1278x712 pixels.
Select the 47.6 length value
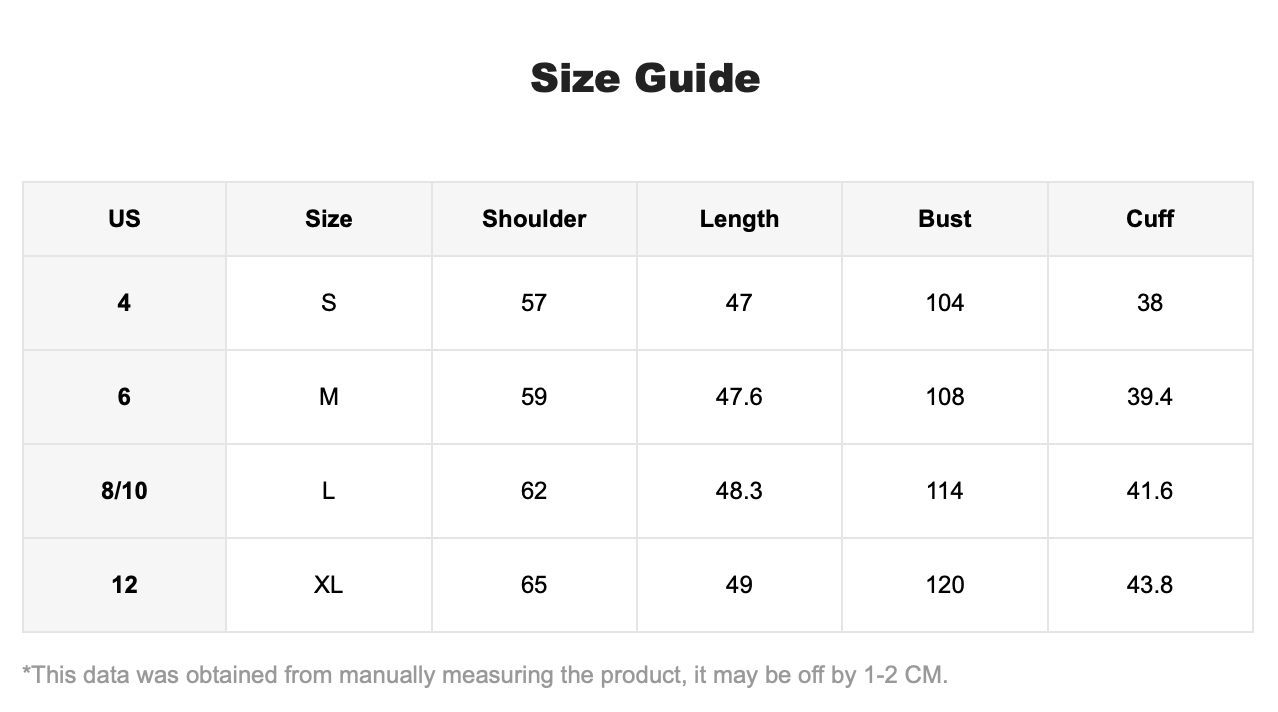739,397
